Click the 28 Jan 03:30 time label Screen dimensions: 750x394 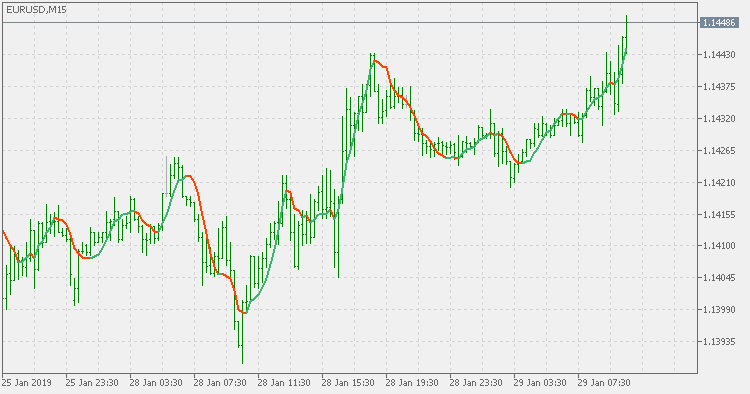click(156, 383)
